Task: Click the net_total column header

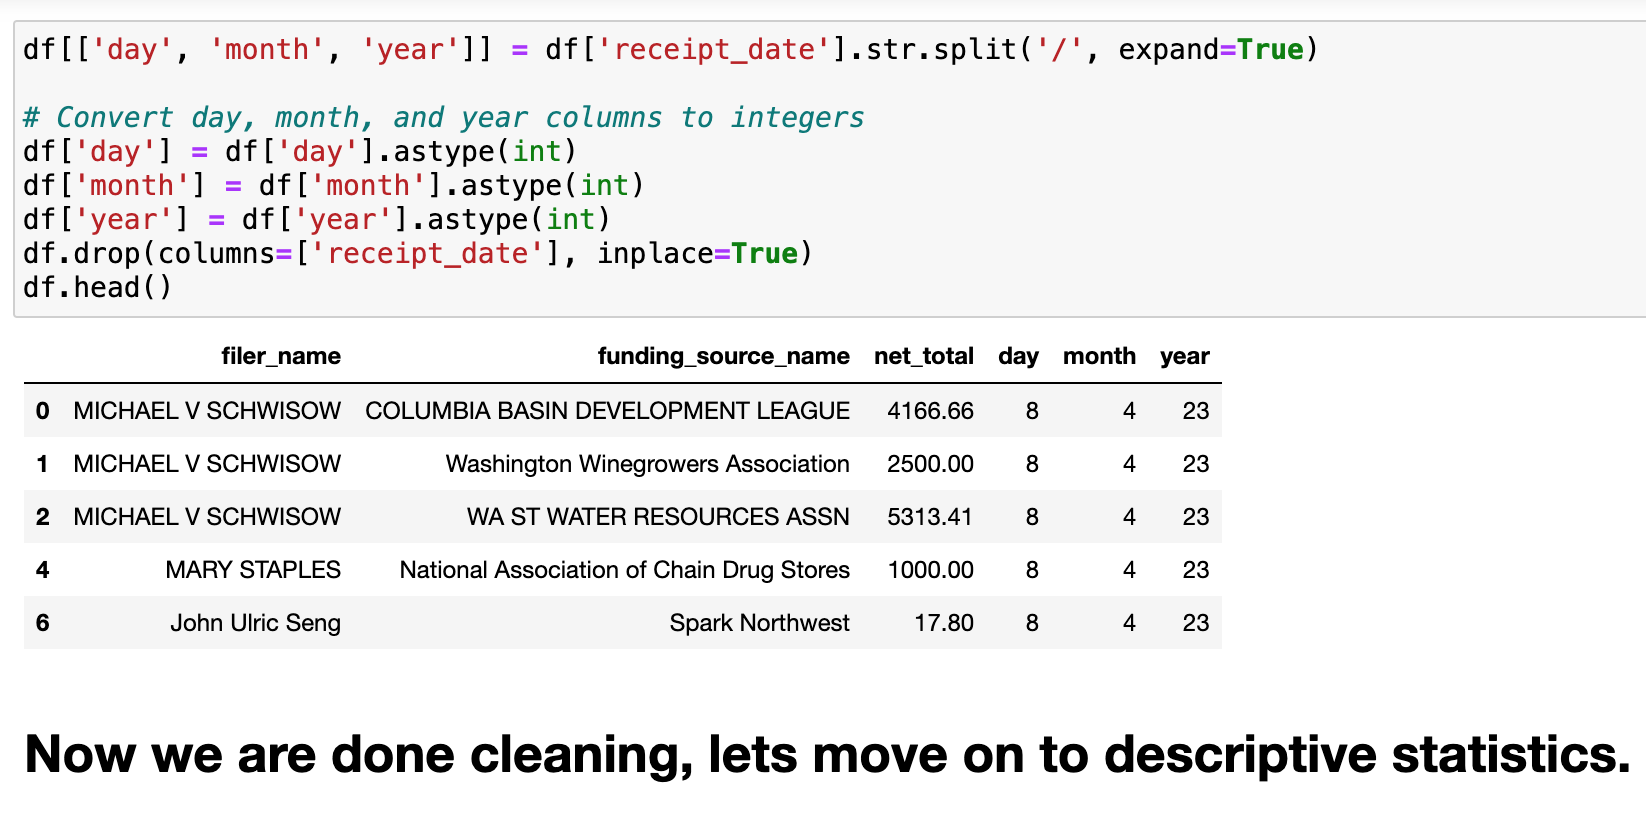Action: [923, 357]
